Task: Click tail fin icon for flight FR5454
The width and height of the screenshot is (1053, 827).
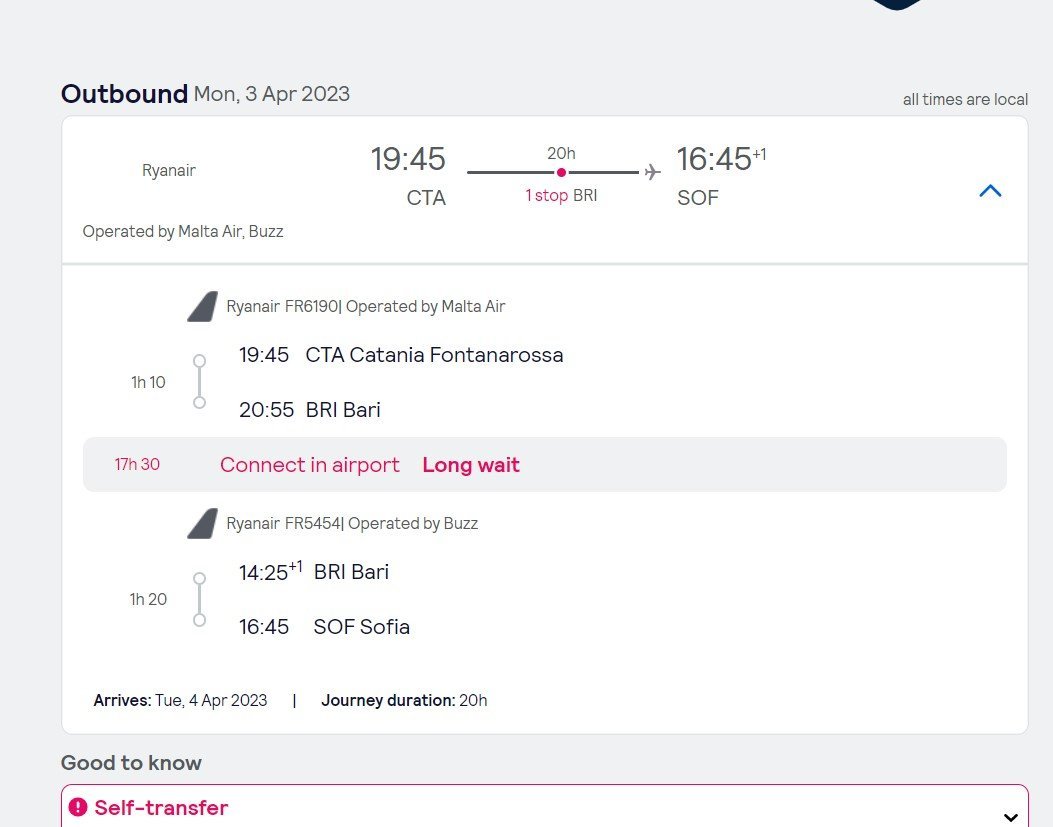Action: (x=202, y=523)
